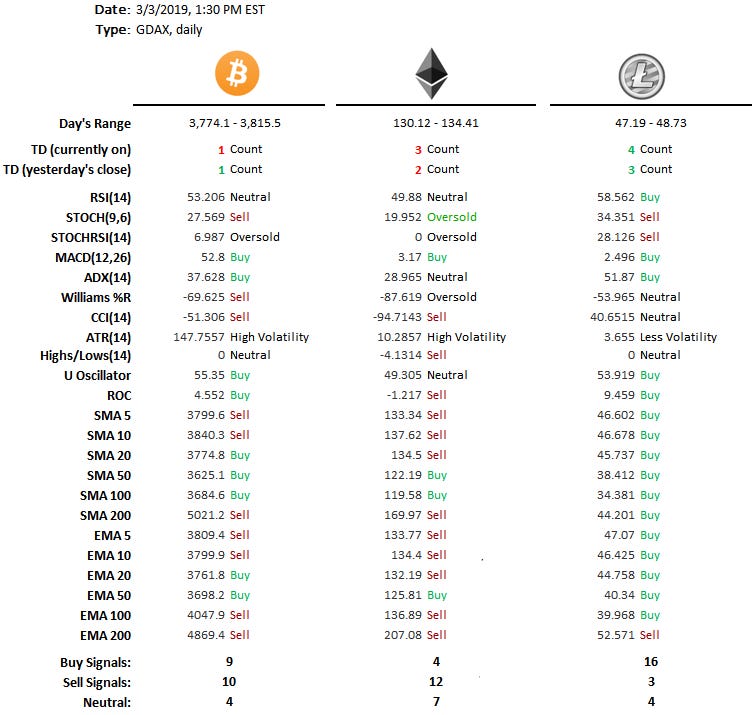
Task: Click the Type GDAX, daily text
Action: point(167,30)
